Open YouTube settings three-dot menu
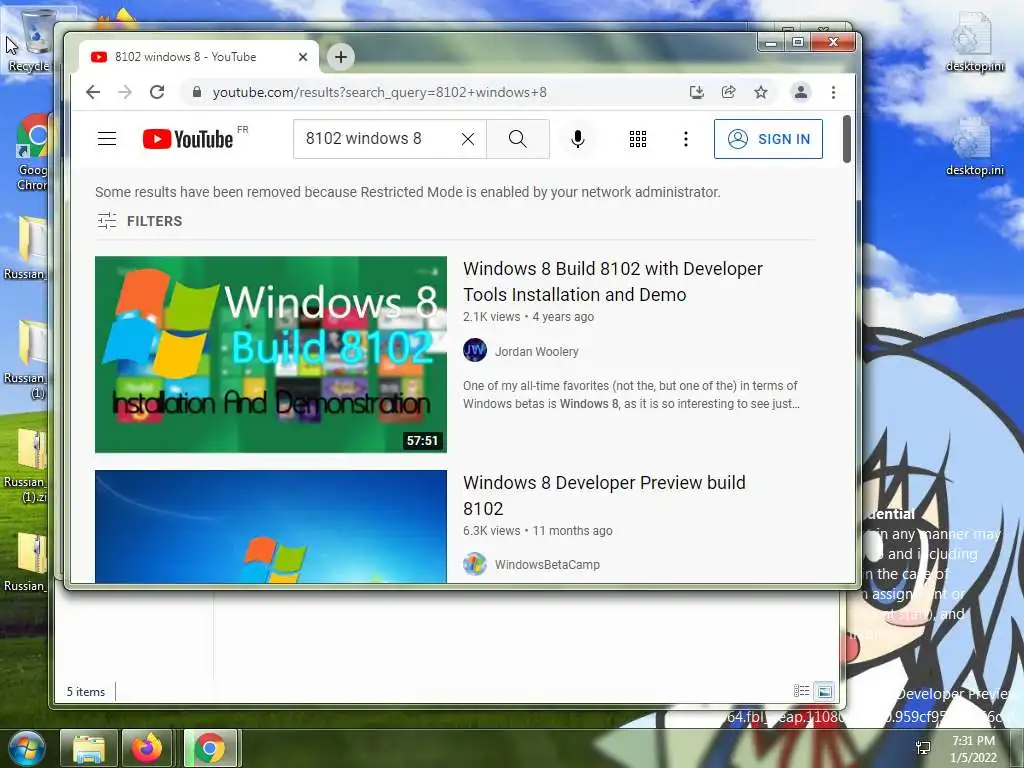The width and height of the screenshot is (1024, 768). tap(686, 139)
